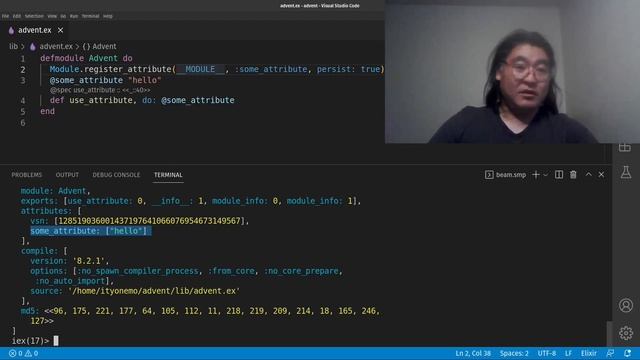Select the TERMINAL panel tab
640x360 pixels.
(x=168, y=175)
